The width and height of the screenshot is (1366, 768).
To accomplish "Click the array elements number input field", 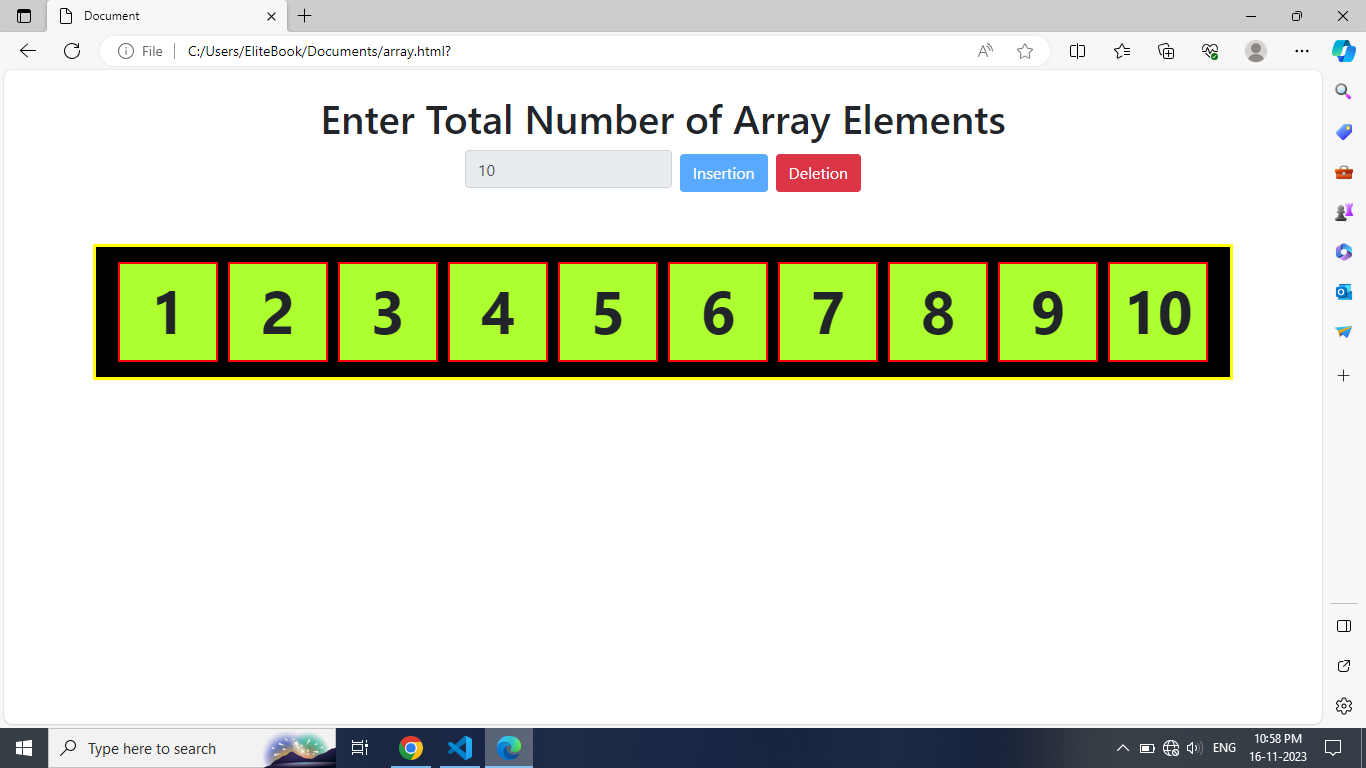I will [x=567, y=169].
